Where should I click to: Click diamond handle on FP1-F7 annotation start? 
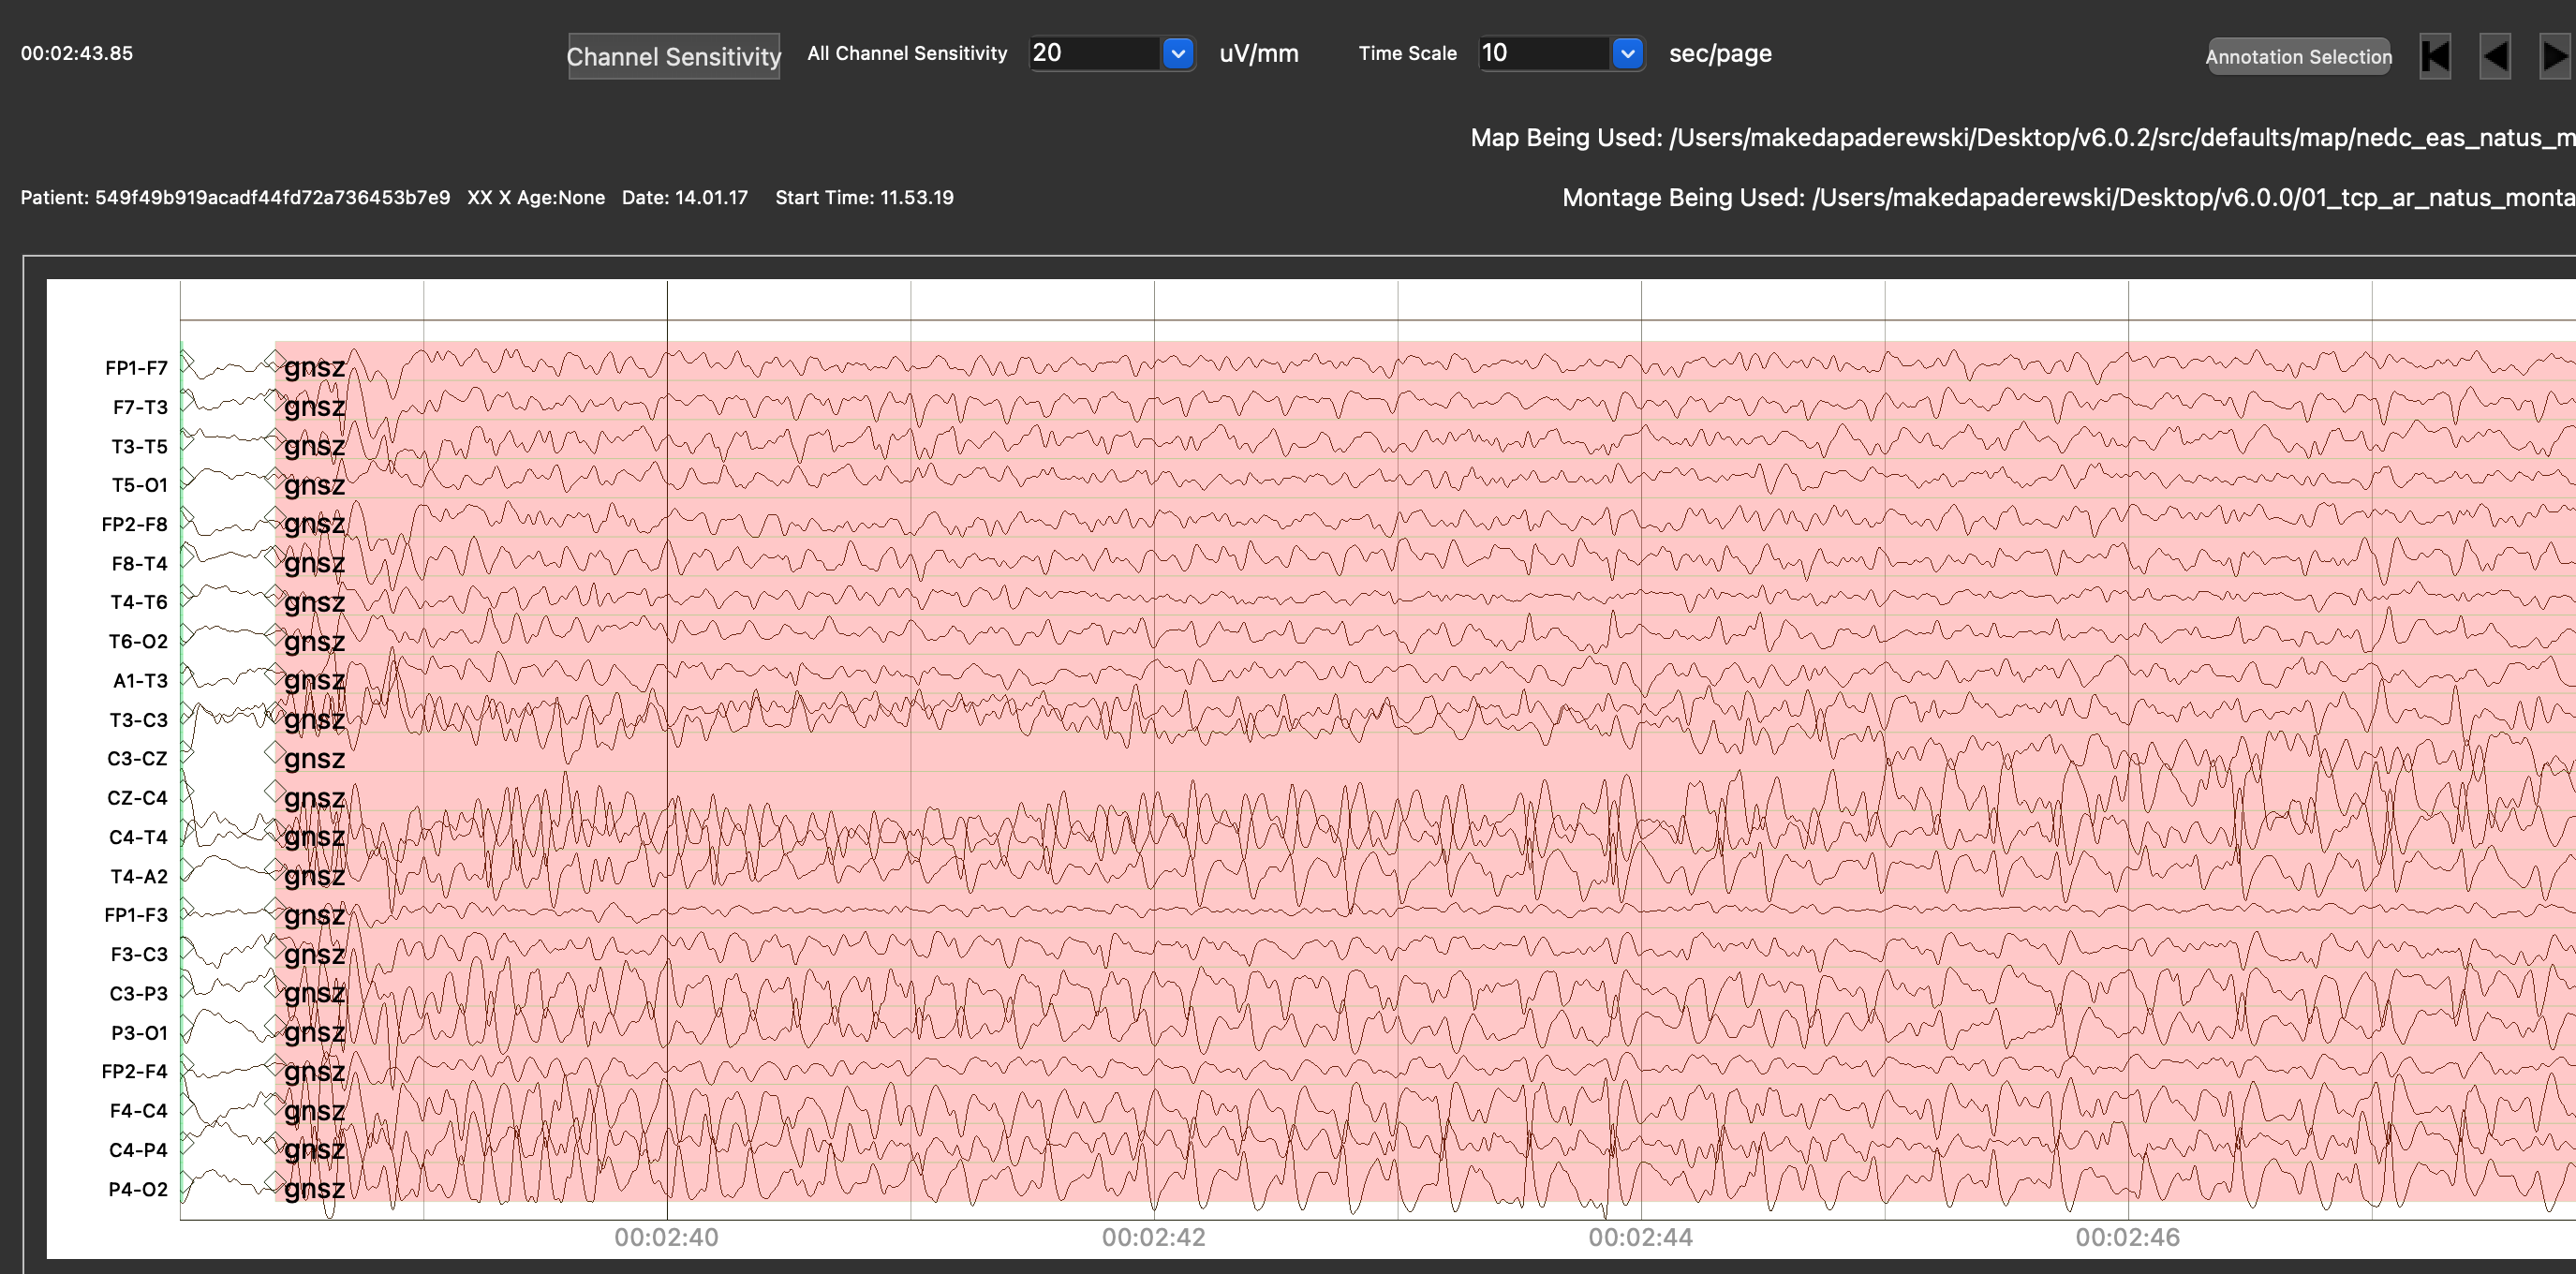pyautogui.click(x=274, y=362)
